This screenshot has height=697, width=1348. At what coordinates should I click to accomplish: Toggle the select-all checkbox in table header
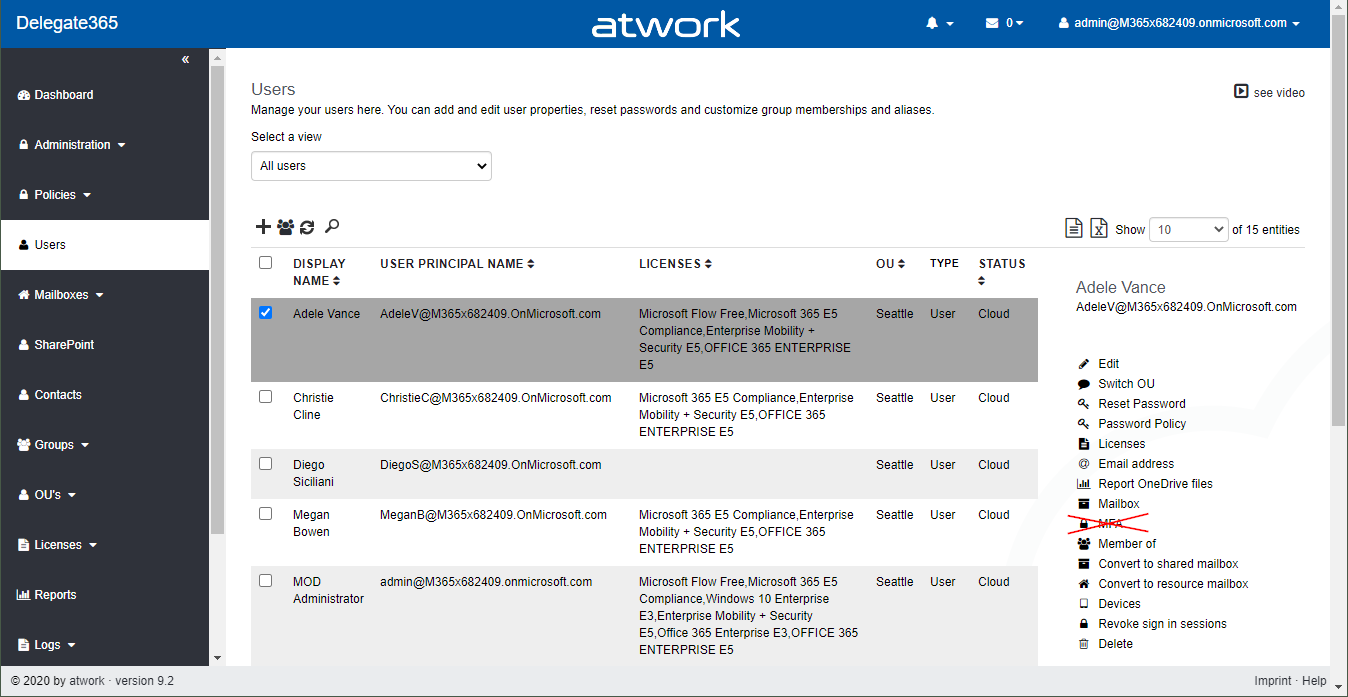tap(265, 263)
